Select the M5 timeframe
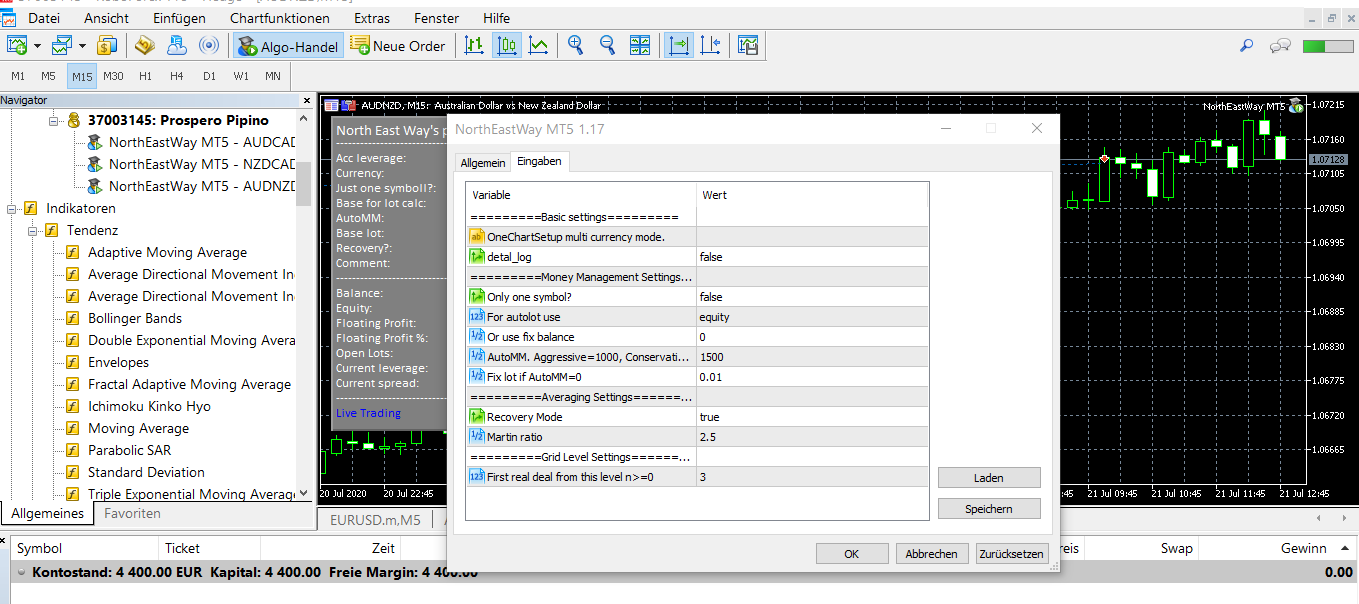1359x604 pixels. (48, 76)
